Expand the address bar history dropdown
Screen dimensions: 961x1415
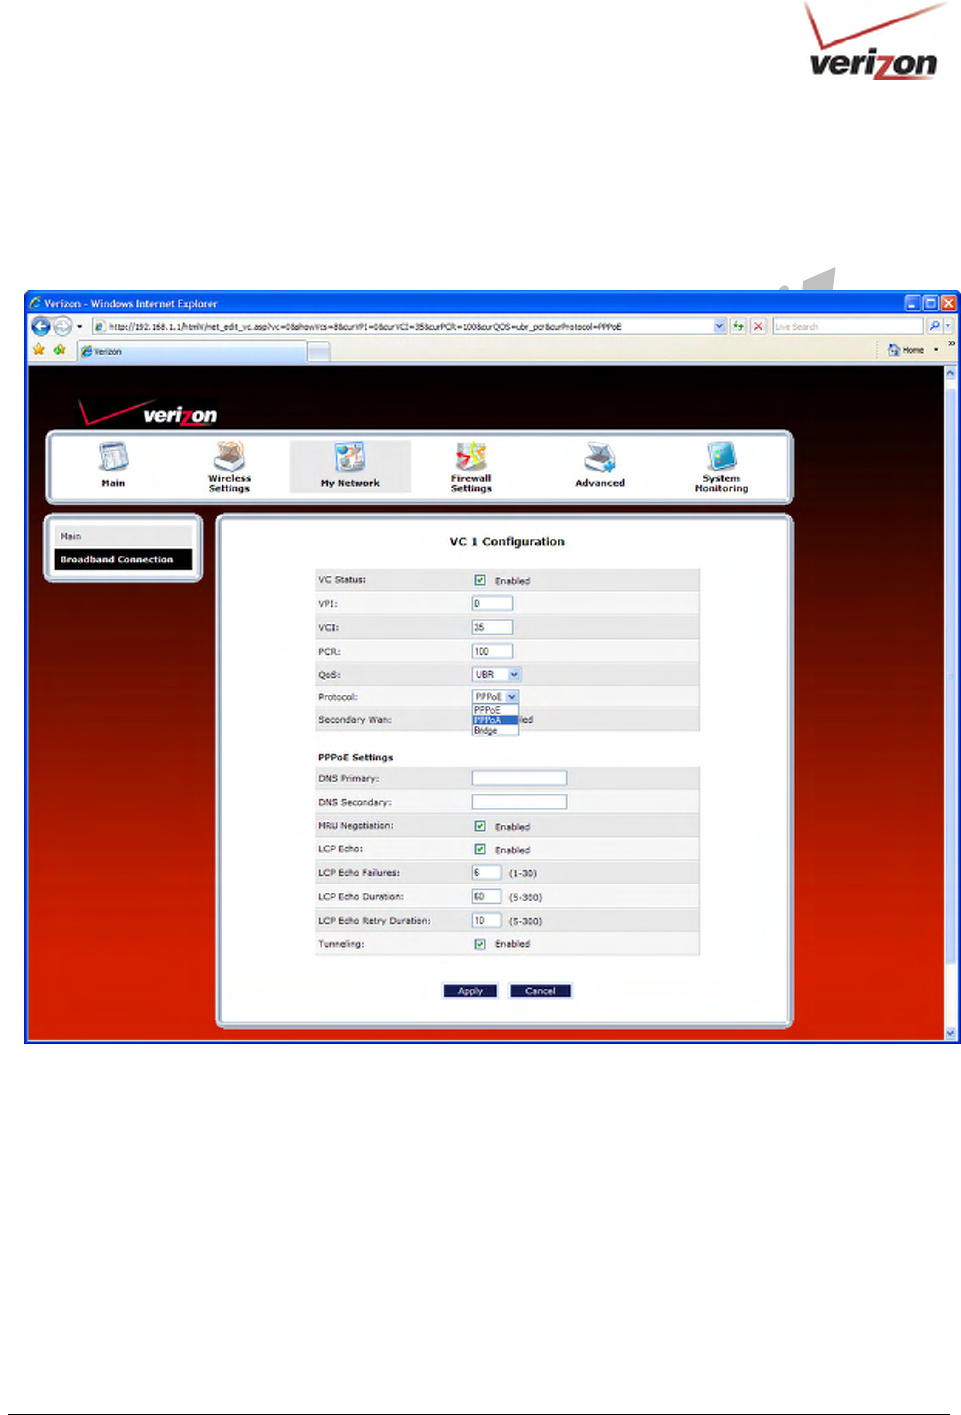[719, 326]
